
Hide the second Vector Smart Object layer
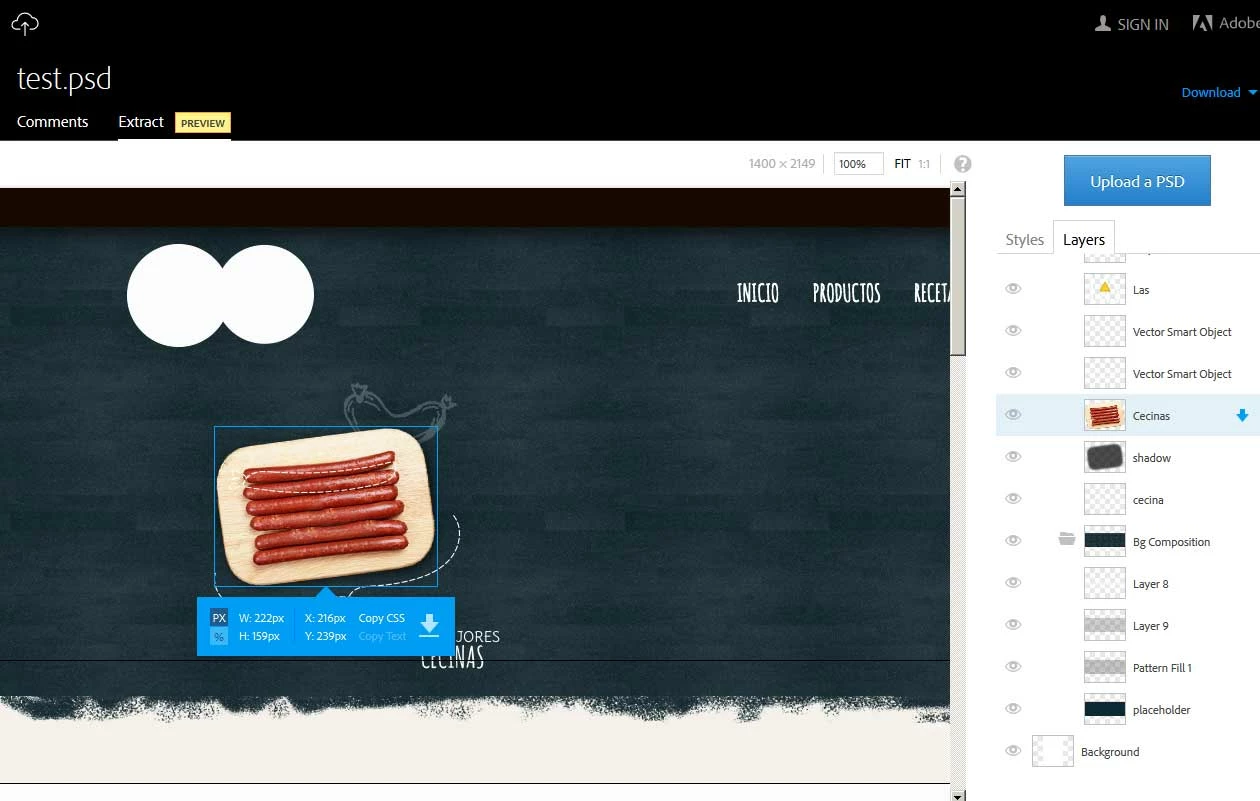[1013, 373]
